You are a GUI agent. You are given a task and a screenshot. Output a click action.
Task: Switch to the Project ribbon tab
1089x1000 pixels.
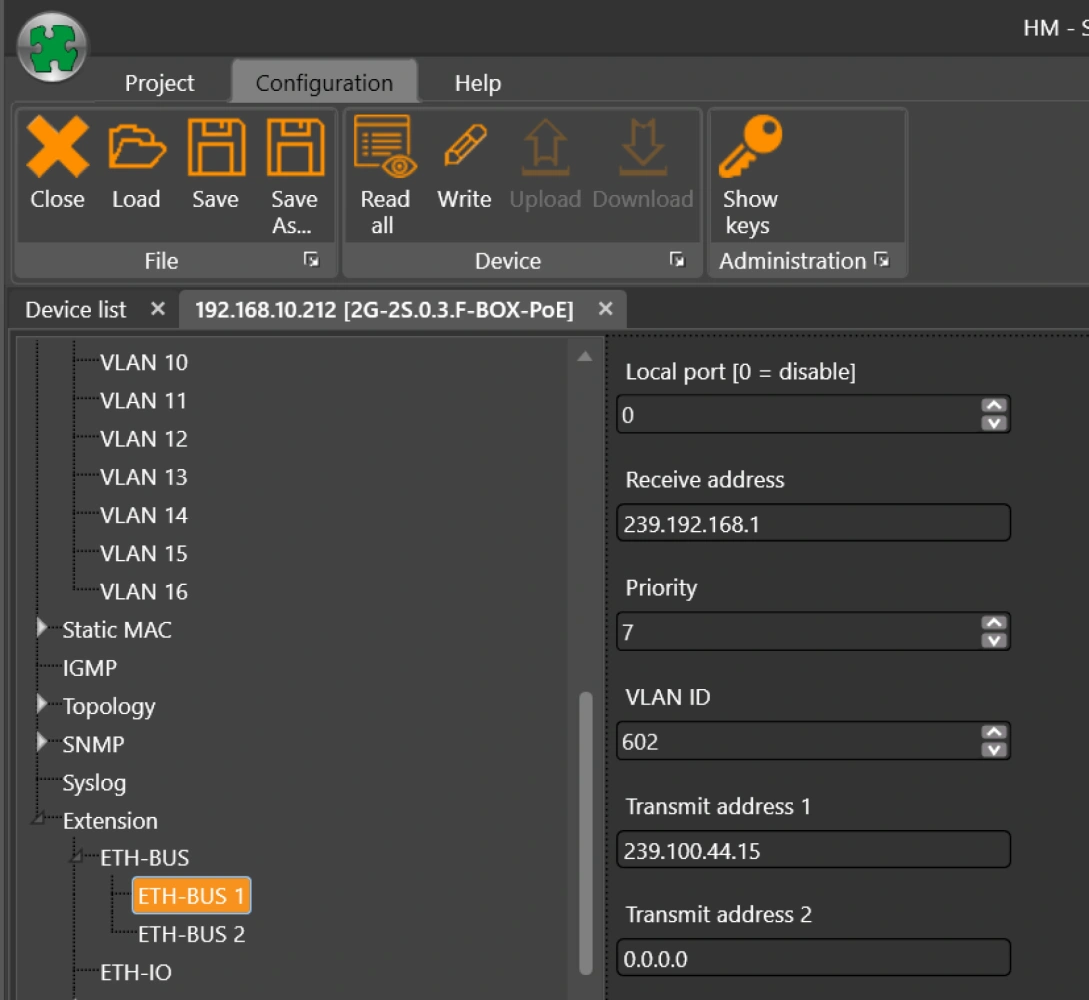click(159, 83)
